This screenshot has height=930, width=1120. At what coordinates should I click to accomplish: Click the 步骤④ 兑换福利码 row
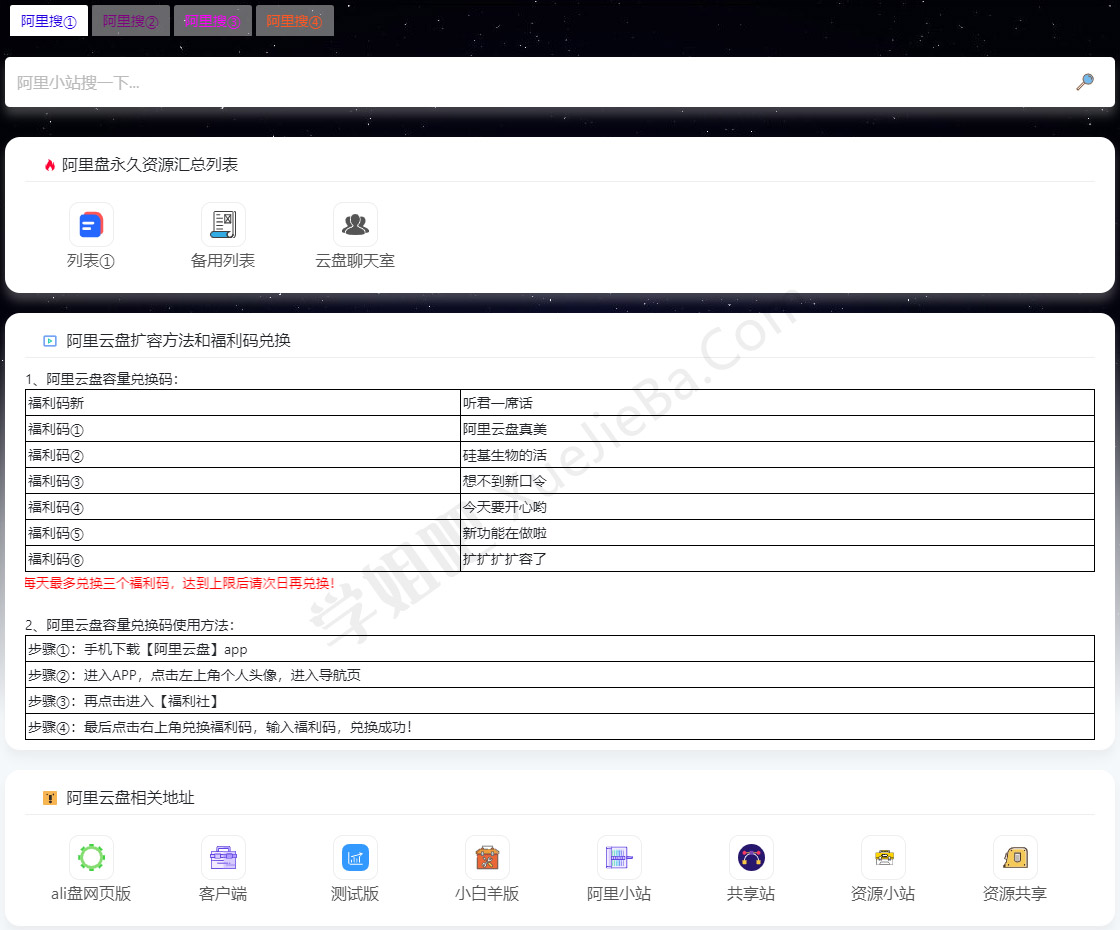point(560,726)
